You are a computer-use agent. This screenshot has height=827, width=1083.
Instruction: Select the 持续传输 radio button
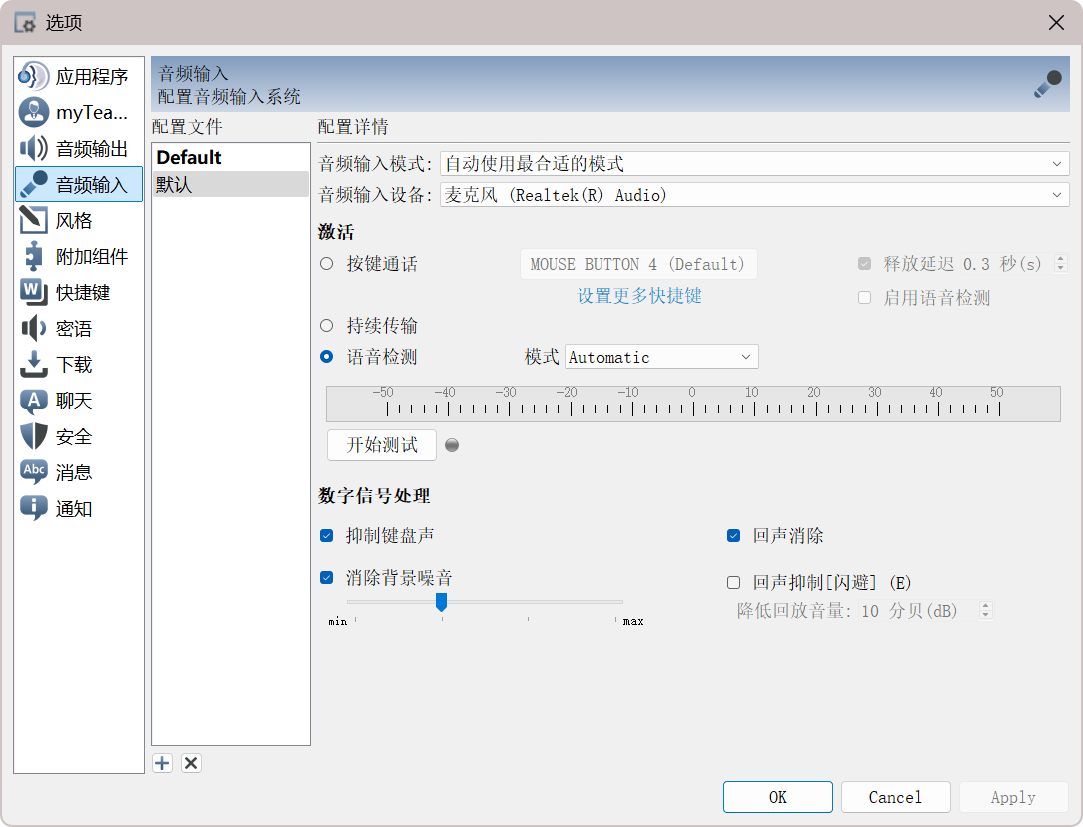(327, 326)
